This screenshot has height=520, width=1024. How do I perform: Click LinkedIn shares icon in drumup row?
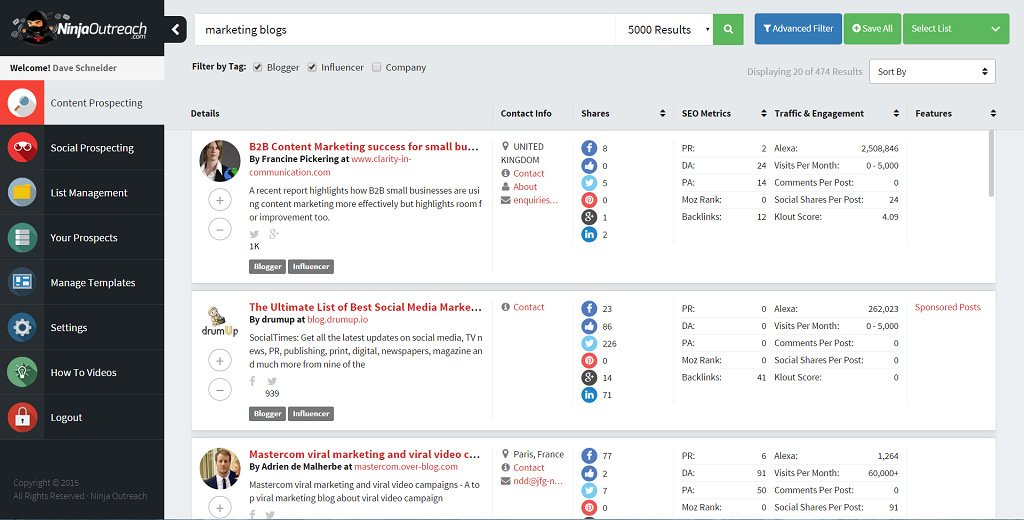[x=589, y=395]
